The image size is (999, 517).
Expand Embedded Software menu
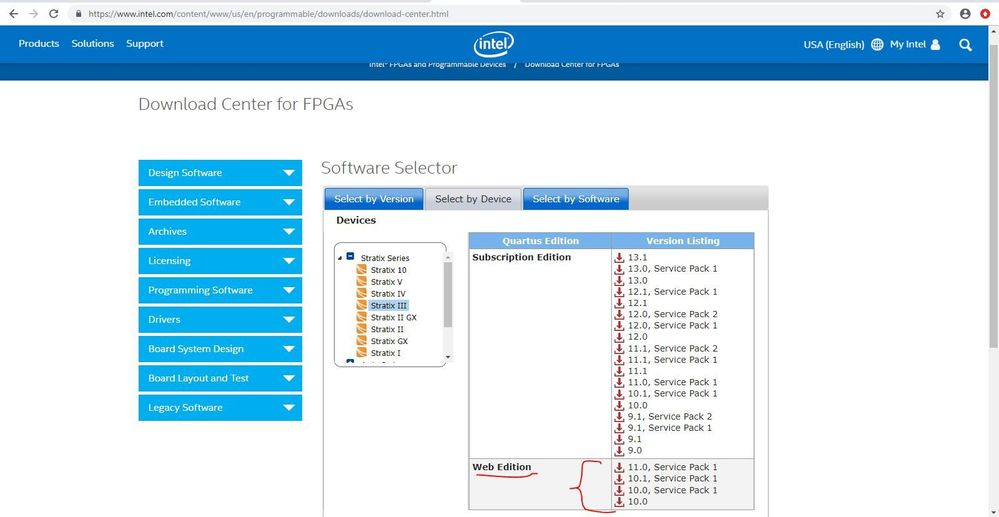pyautogui.click(x=220, y=202)
